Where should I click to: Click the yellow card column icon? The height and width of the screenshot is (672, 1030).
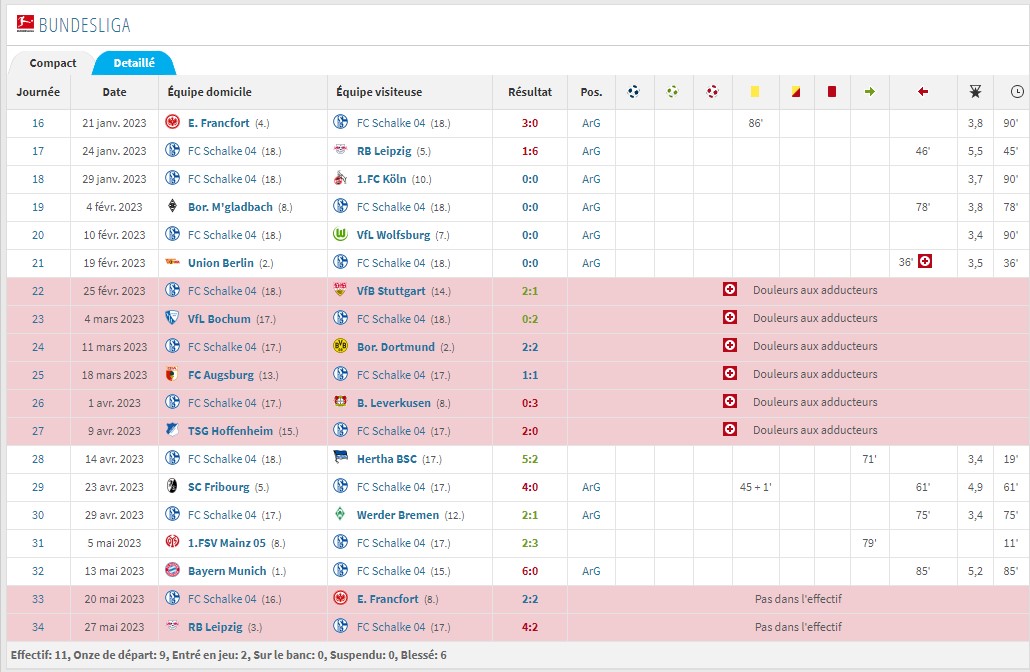pyautogui.click(x=755, y=91)
